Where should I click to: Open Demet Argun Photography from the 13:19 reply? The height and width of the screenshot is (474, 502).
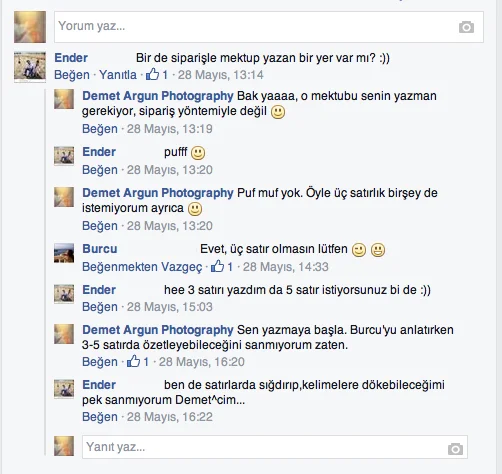click(158, 96)
